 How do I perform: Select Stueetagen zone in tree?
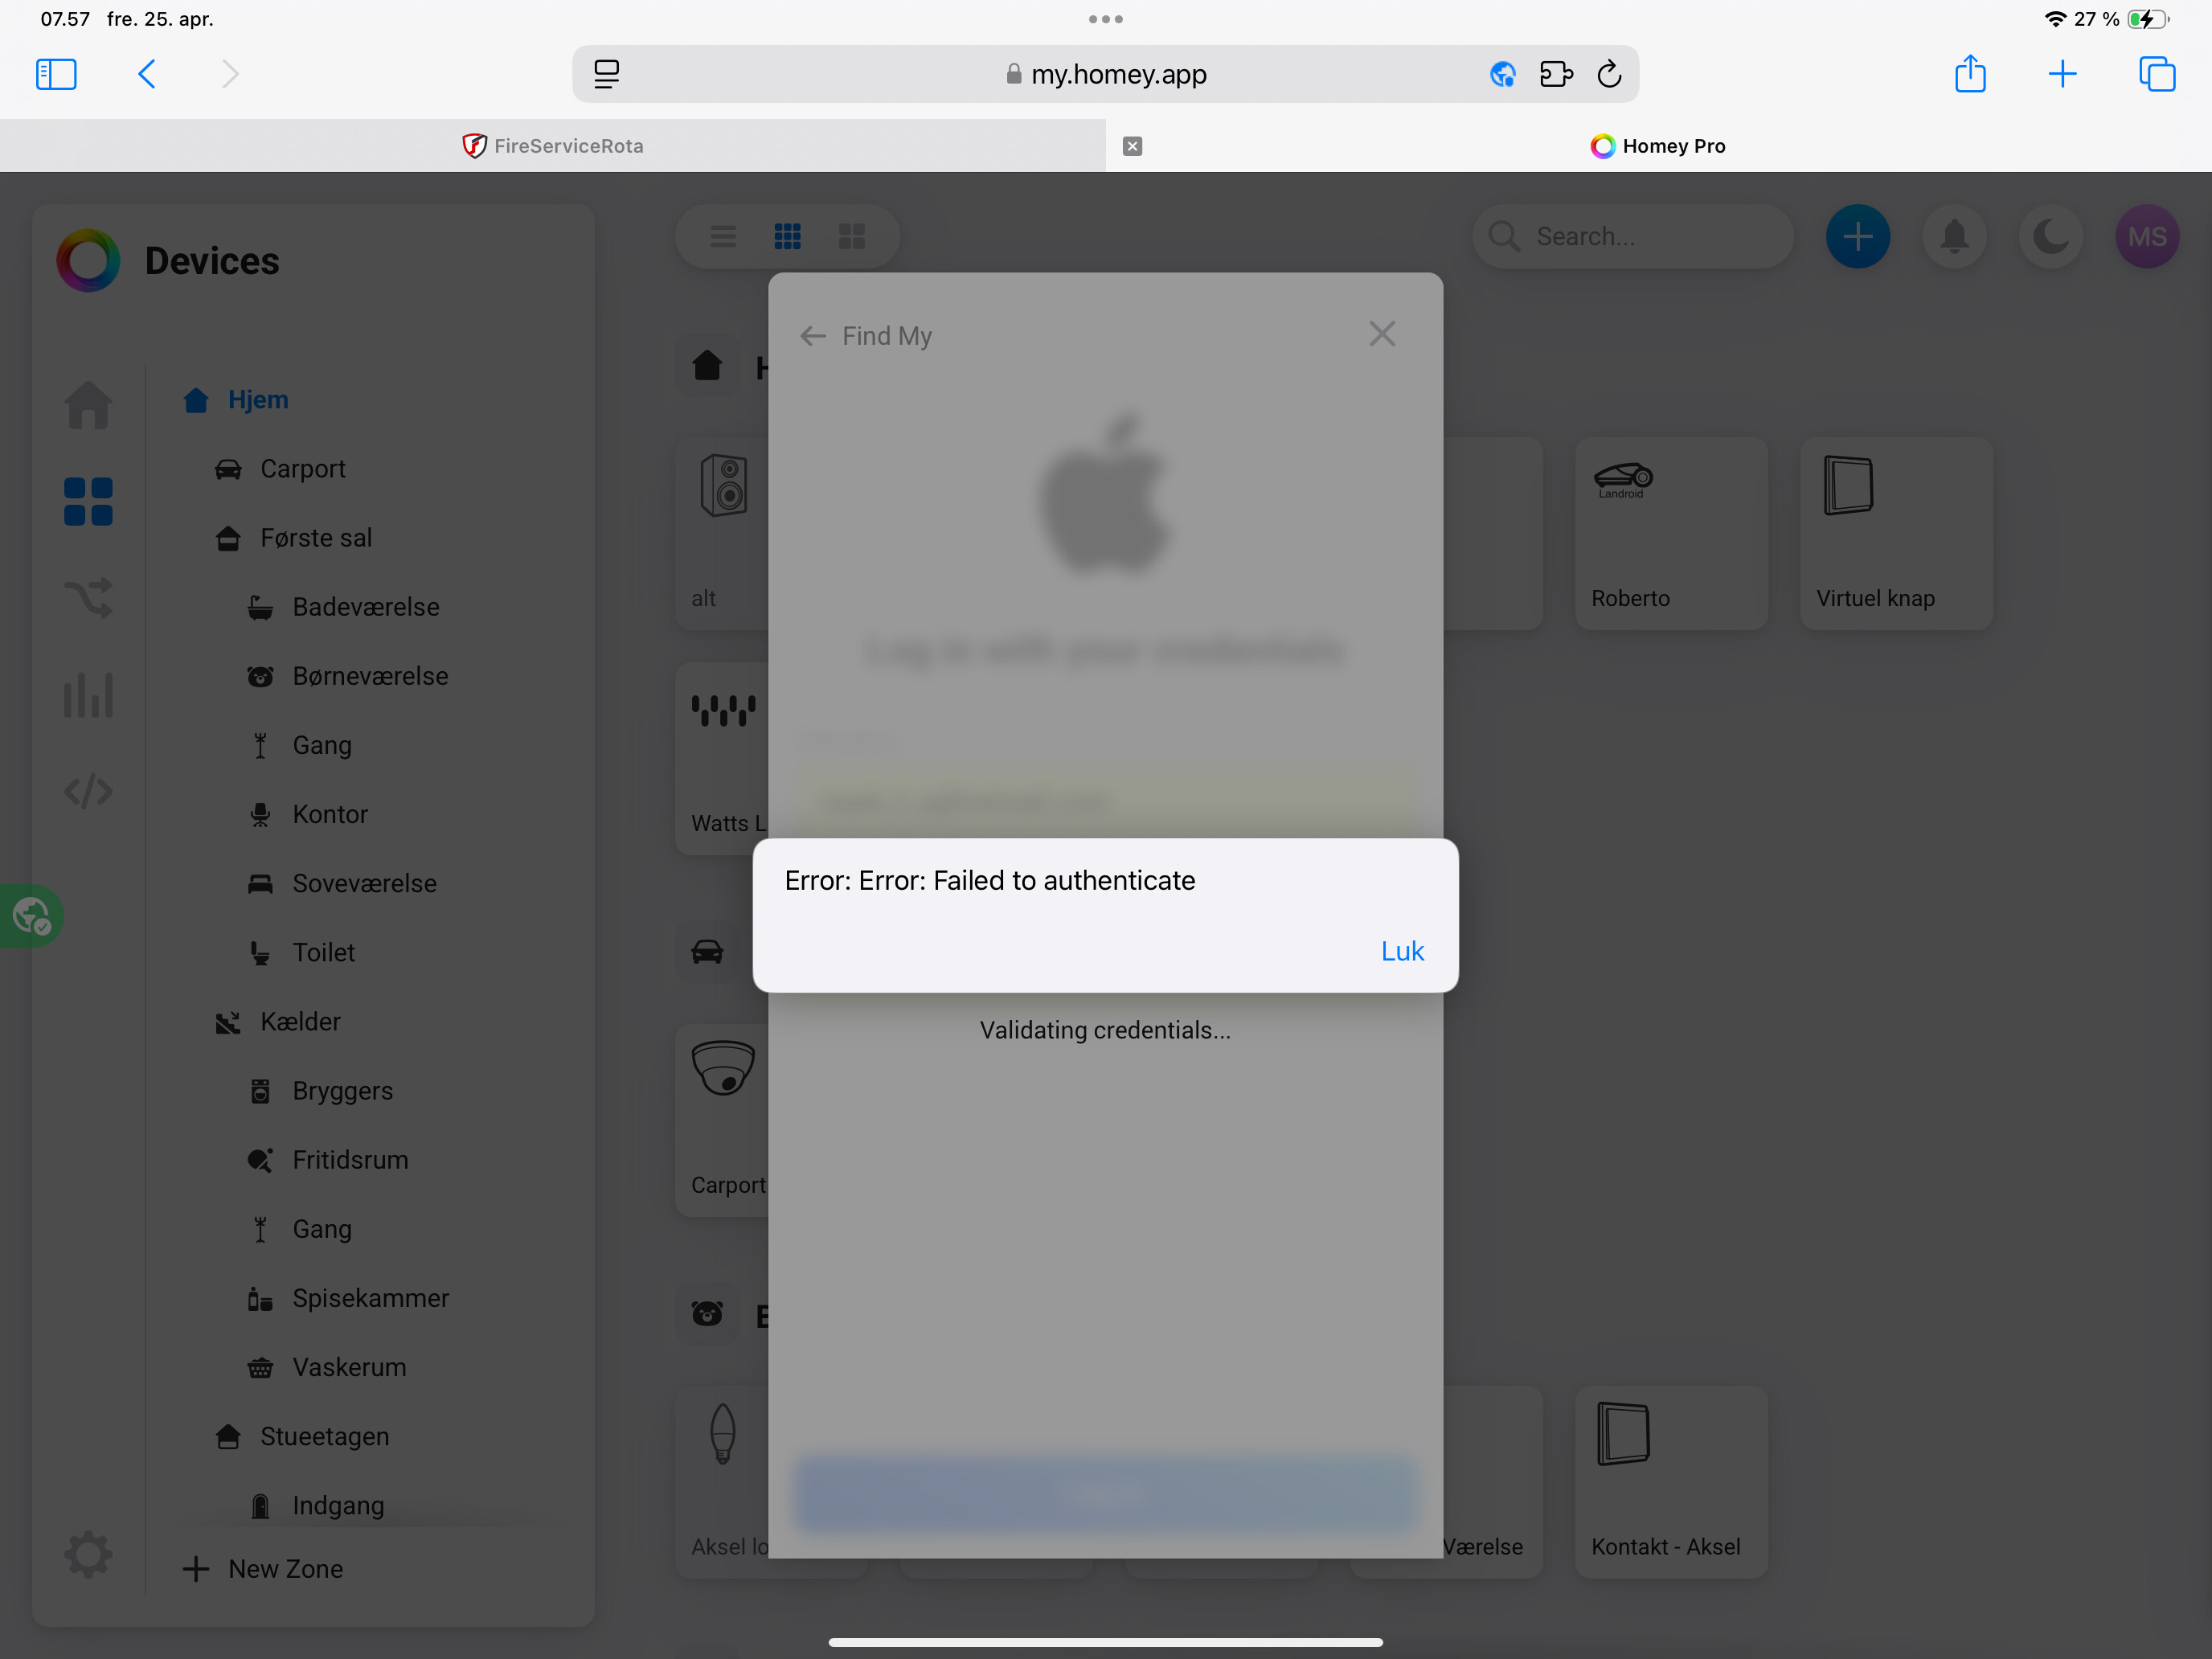(324, 1436)
